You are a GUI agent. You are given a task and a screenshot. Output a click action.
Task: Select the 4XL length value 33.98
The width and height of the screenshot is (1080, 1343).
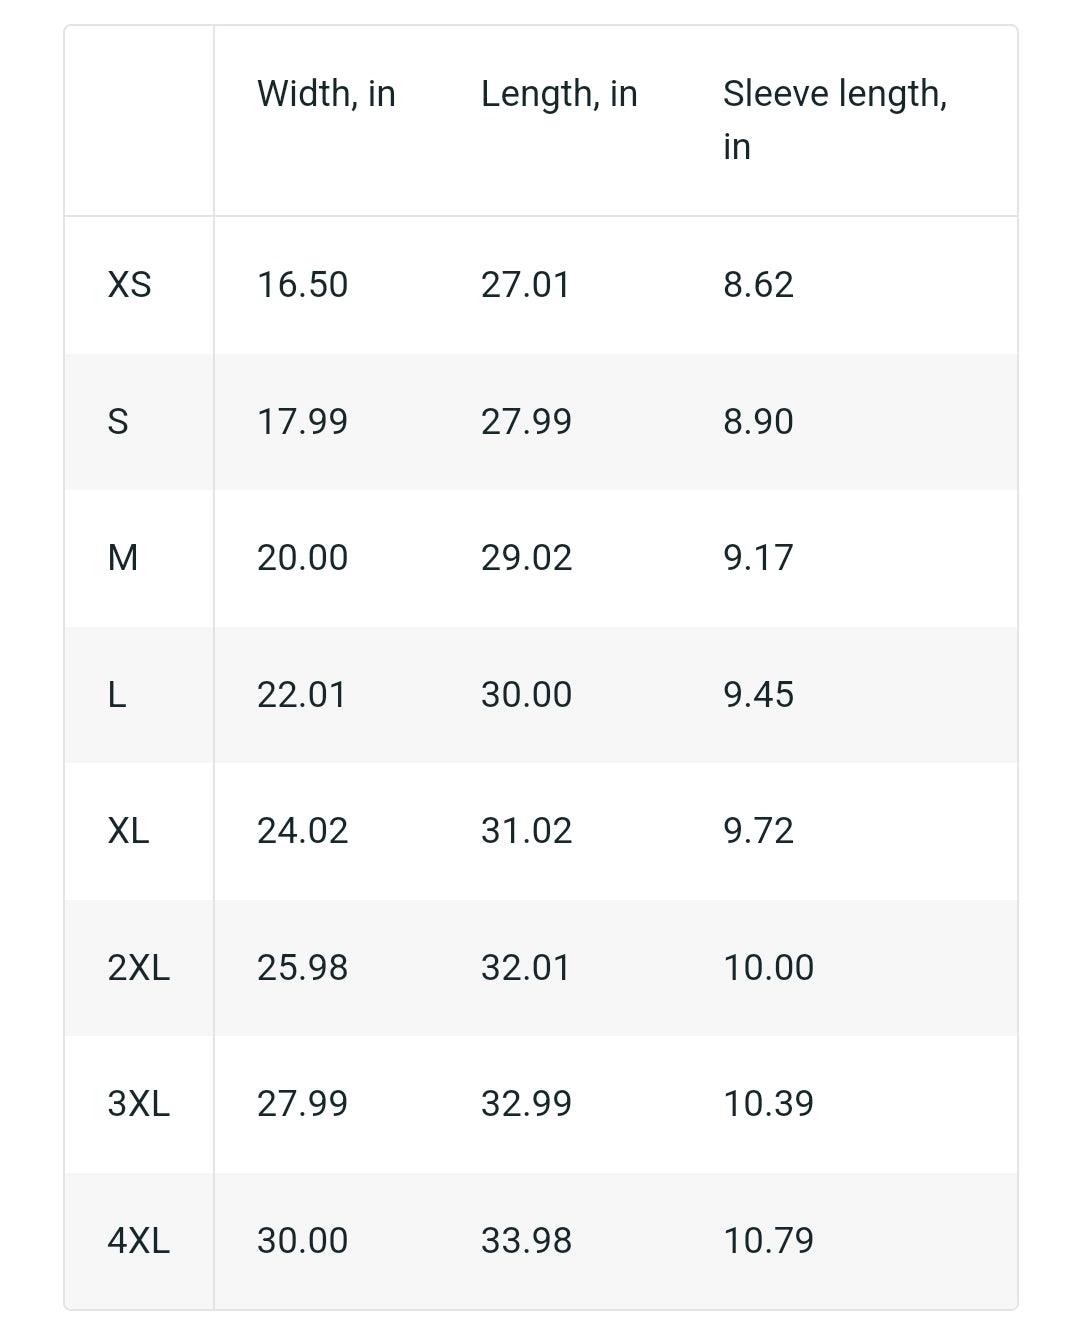tap(527, 1241)
